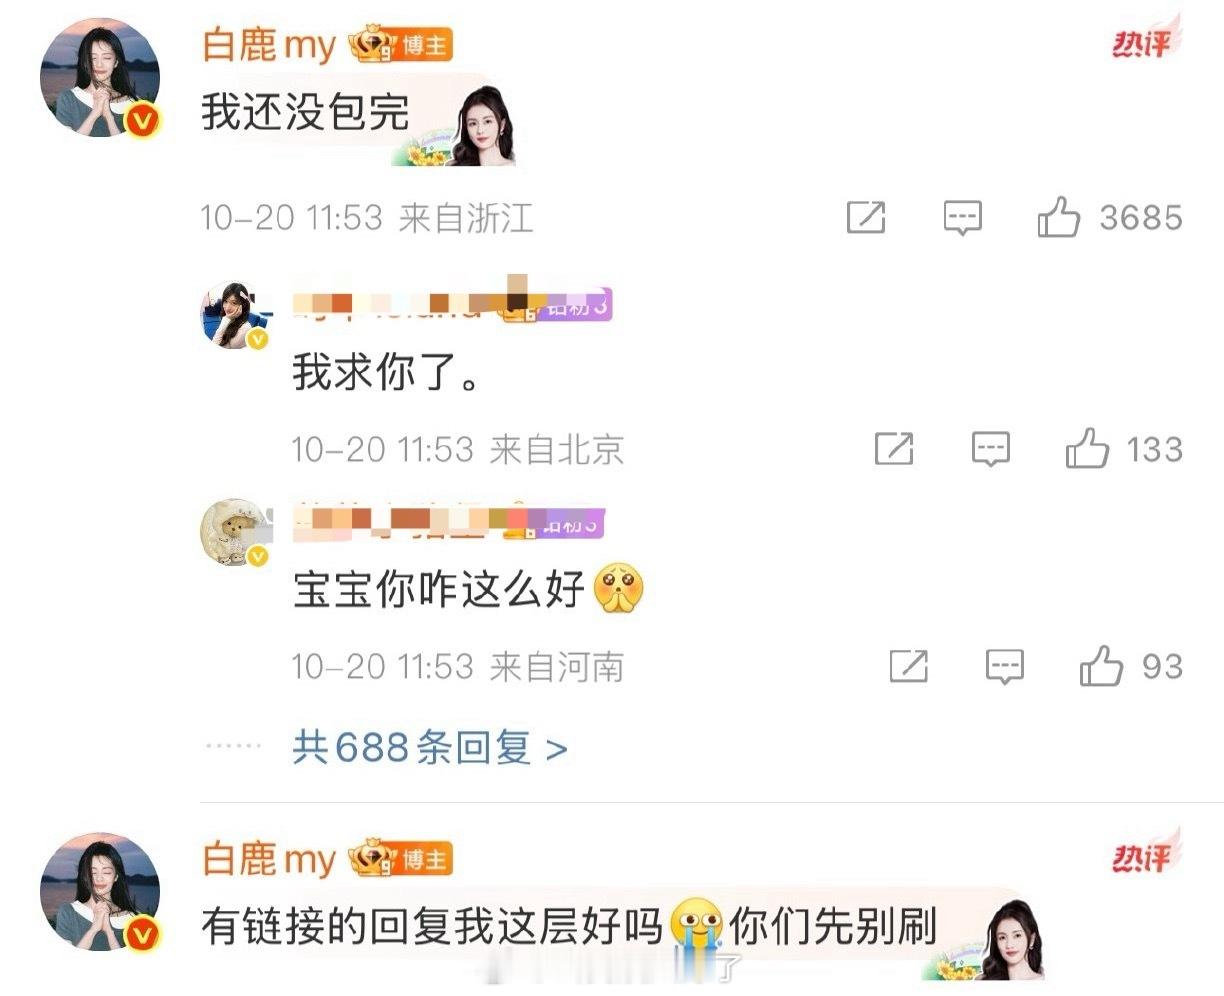Like the 宝宝你咋这么好 reply
The image size is (1224, 996).
pos(1101,666)
